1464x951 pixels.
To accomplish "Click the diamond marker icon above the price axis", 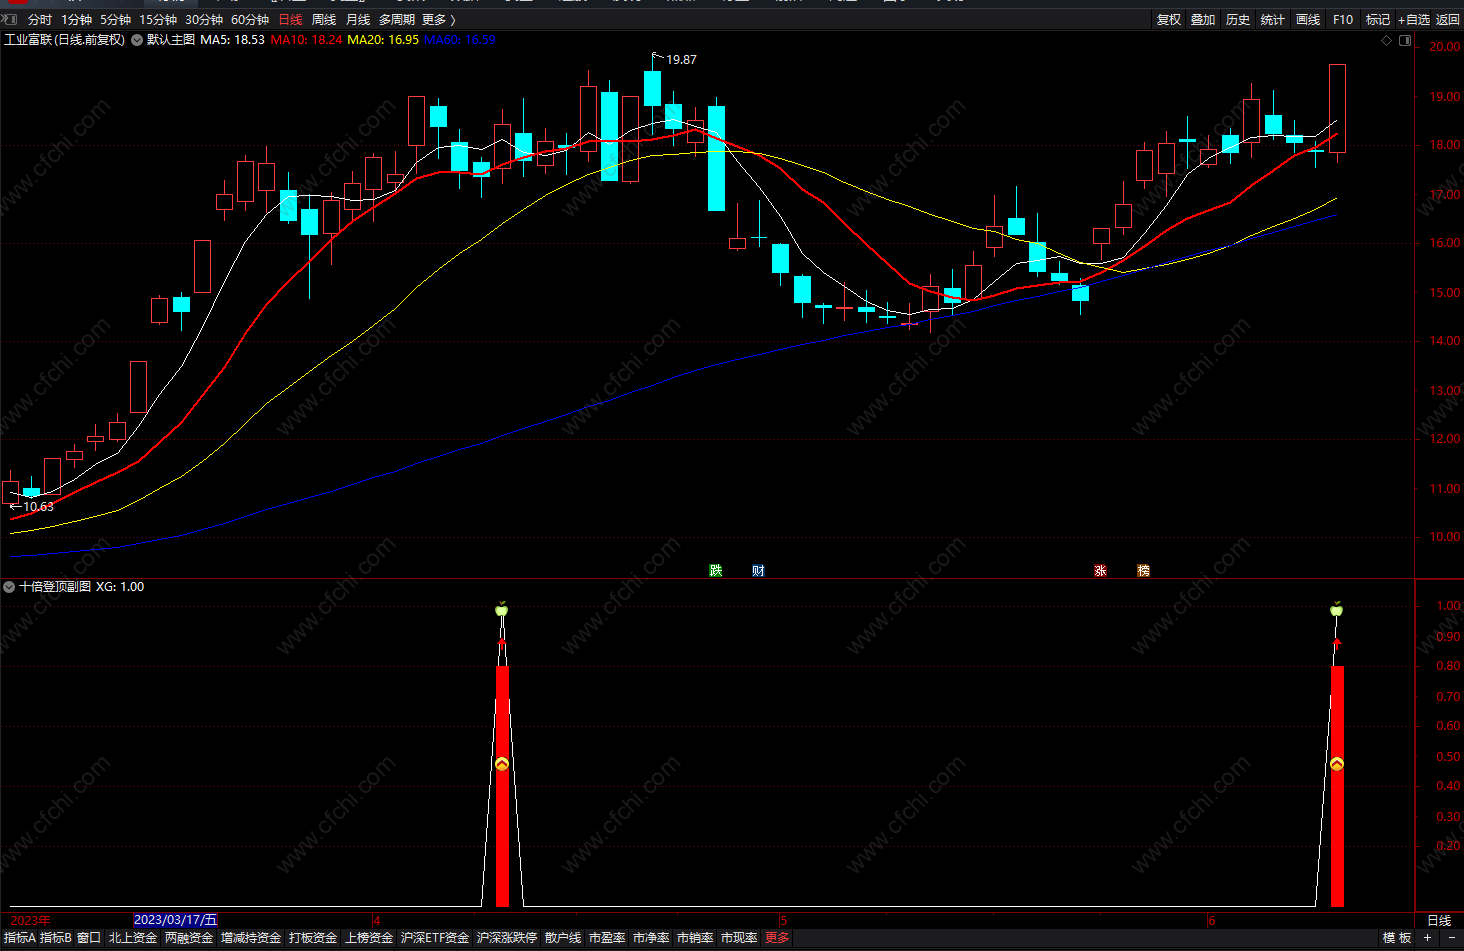I will [x=1386, y=40].
